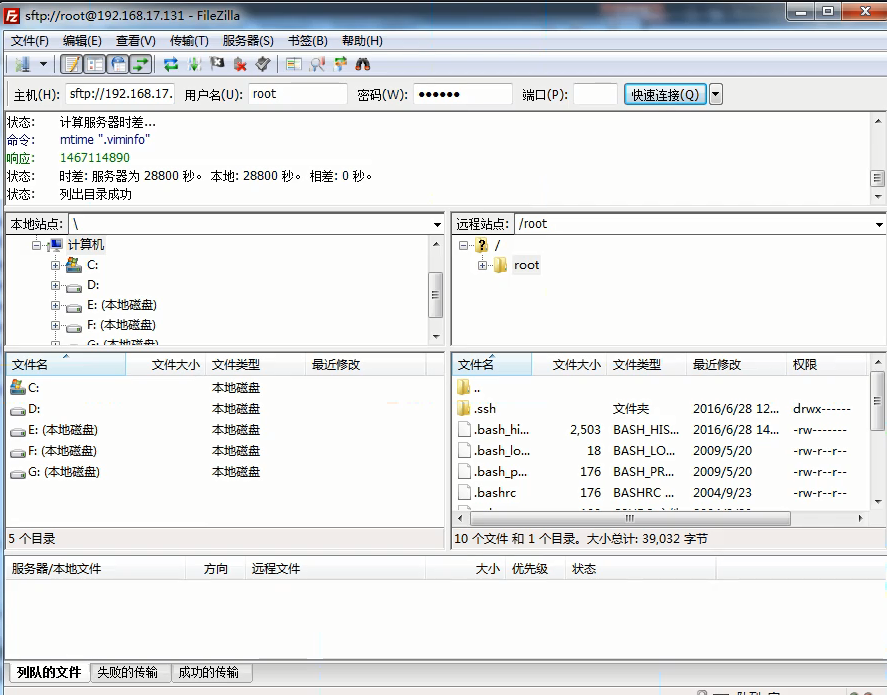Open the directory listing filters icon
The image size is (887, 695).
294,64
